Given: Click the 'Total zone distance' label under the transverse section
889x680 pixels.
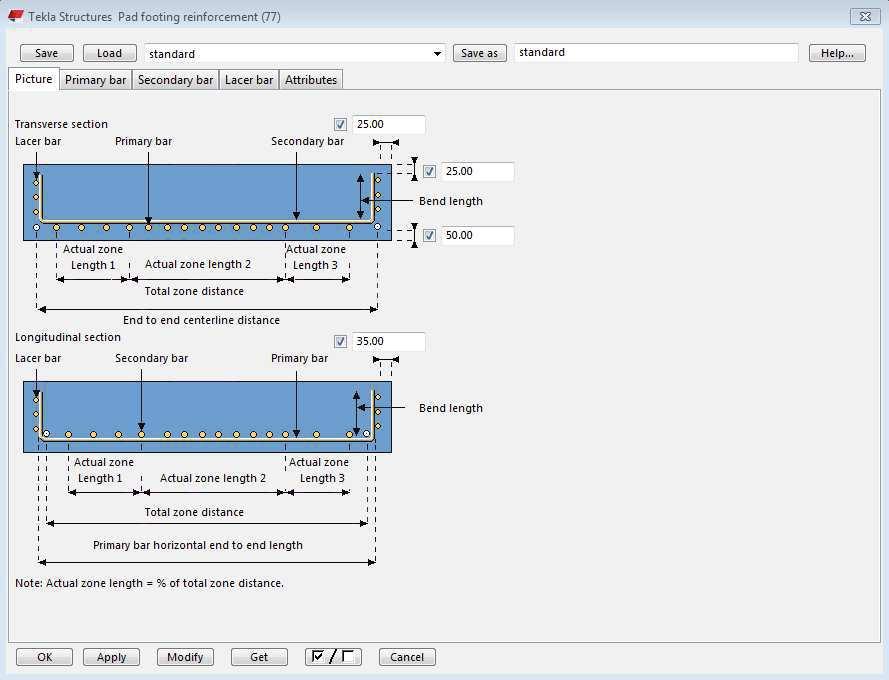Looking at the screenshot, I should tap(194, 291).
